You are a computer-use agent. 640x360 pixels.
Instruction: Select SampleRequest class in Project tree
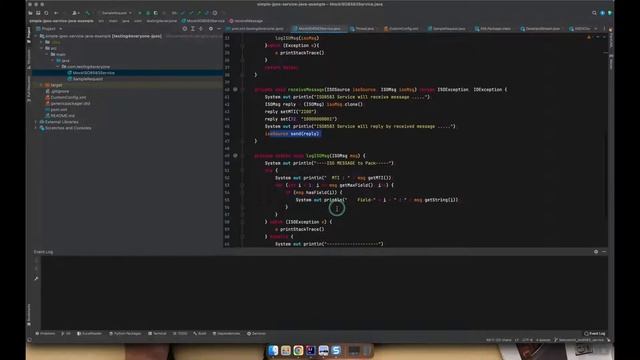[x=87, y=79]
